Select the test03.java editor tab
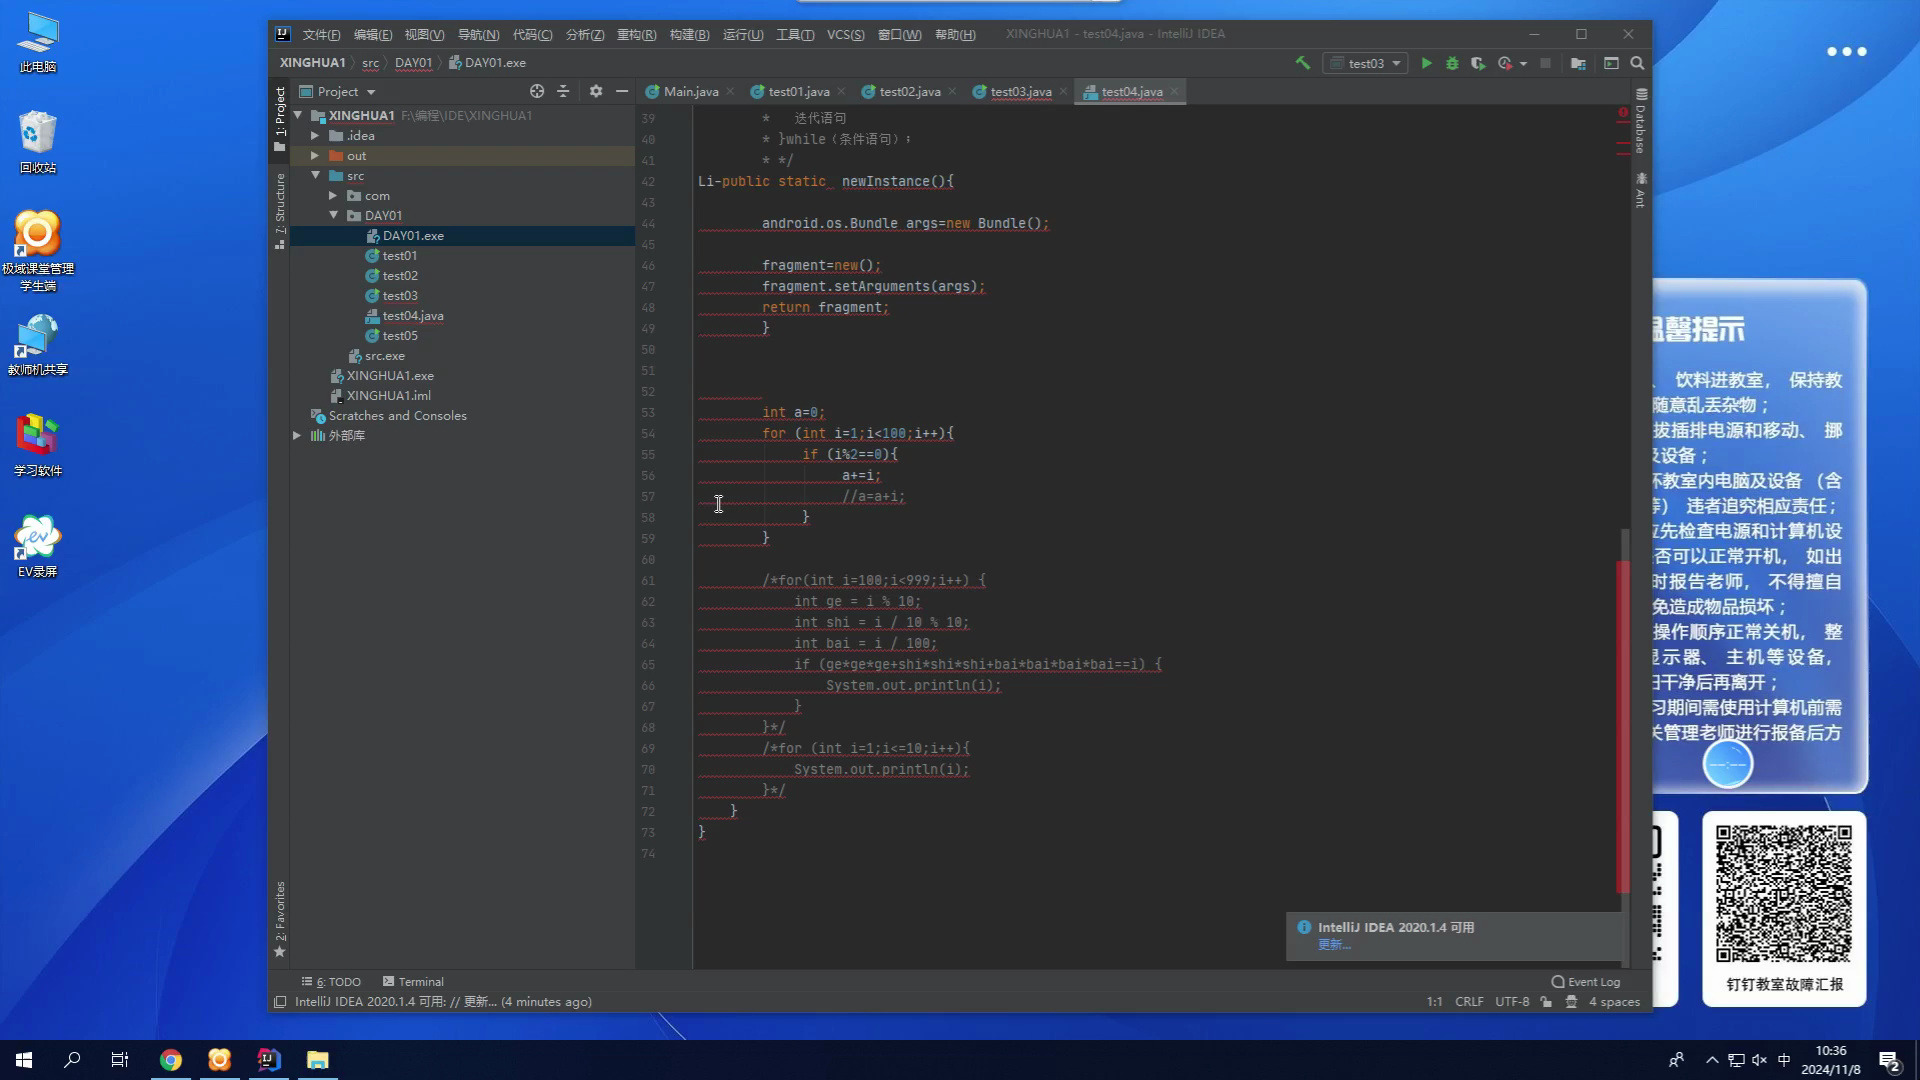The image size is (1920, 1080). click(1022, 91)
